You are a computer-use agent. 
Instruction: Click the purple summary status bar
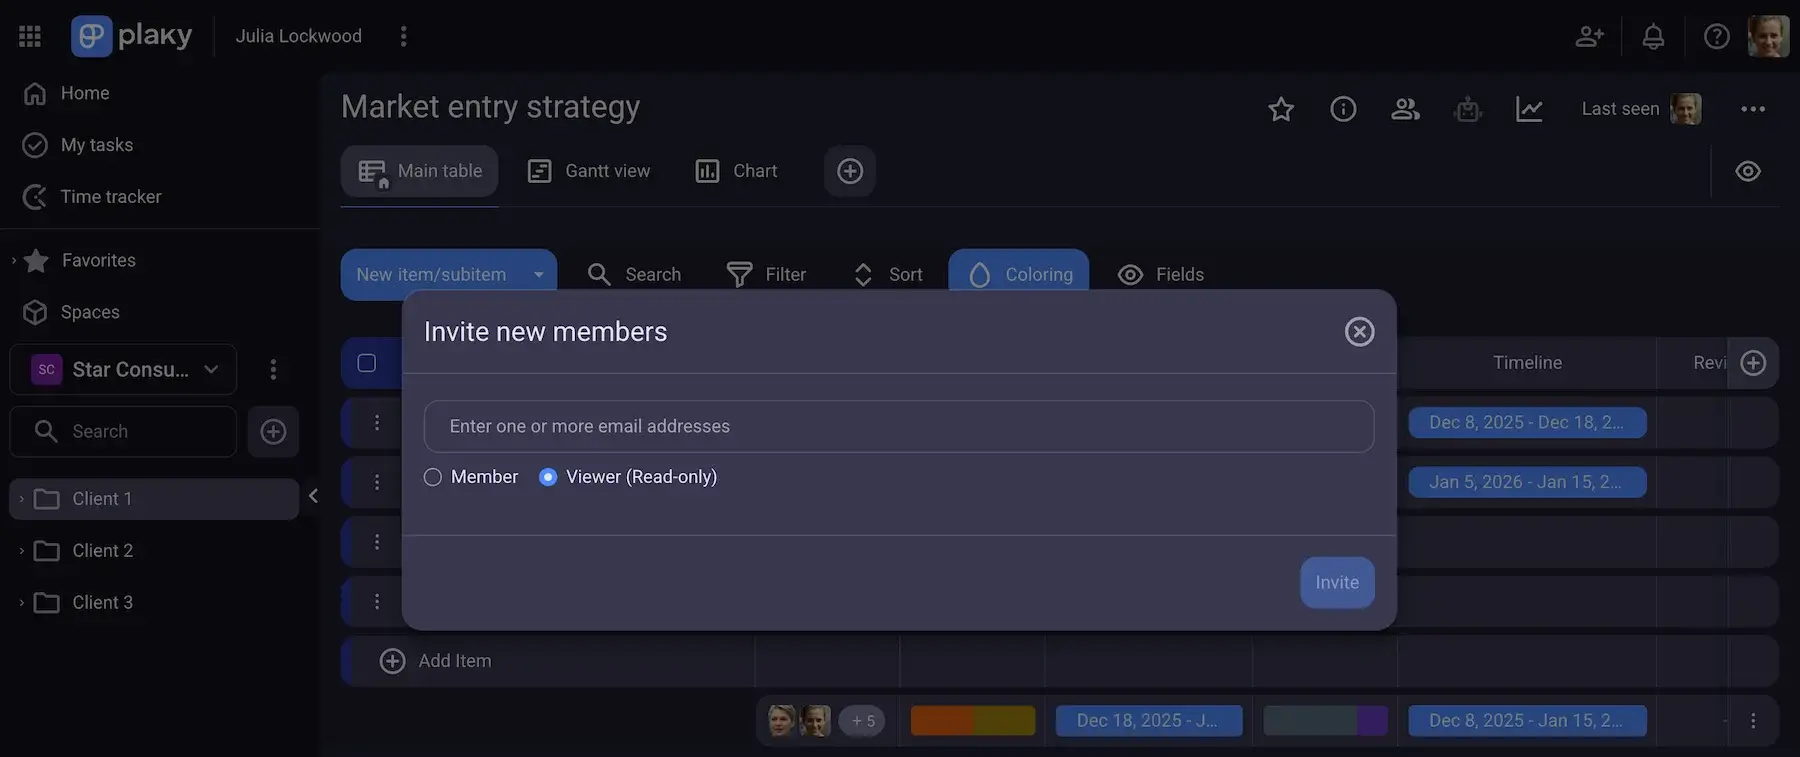tap(1372, 721)
